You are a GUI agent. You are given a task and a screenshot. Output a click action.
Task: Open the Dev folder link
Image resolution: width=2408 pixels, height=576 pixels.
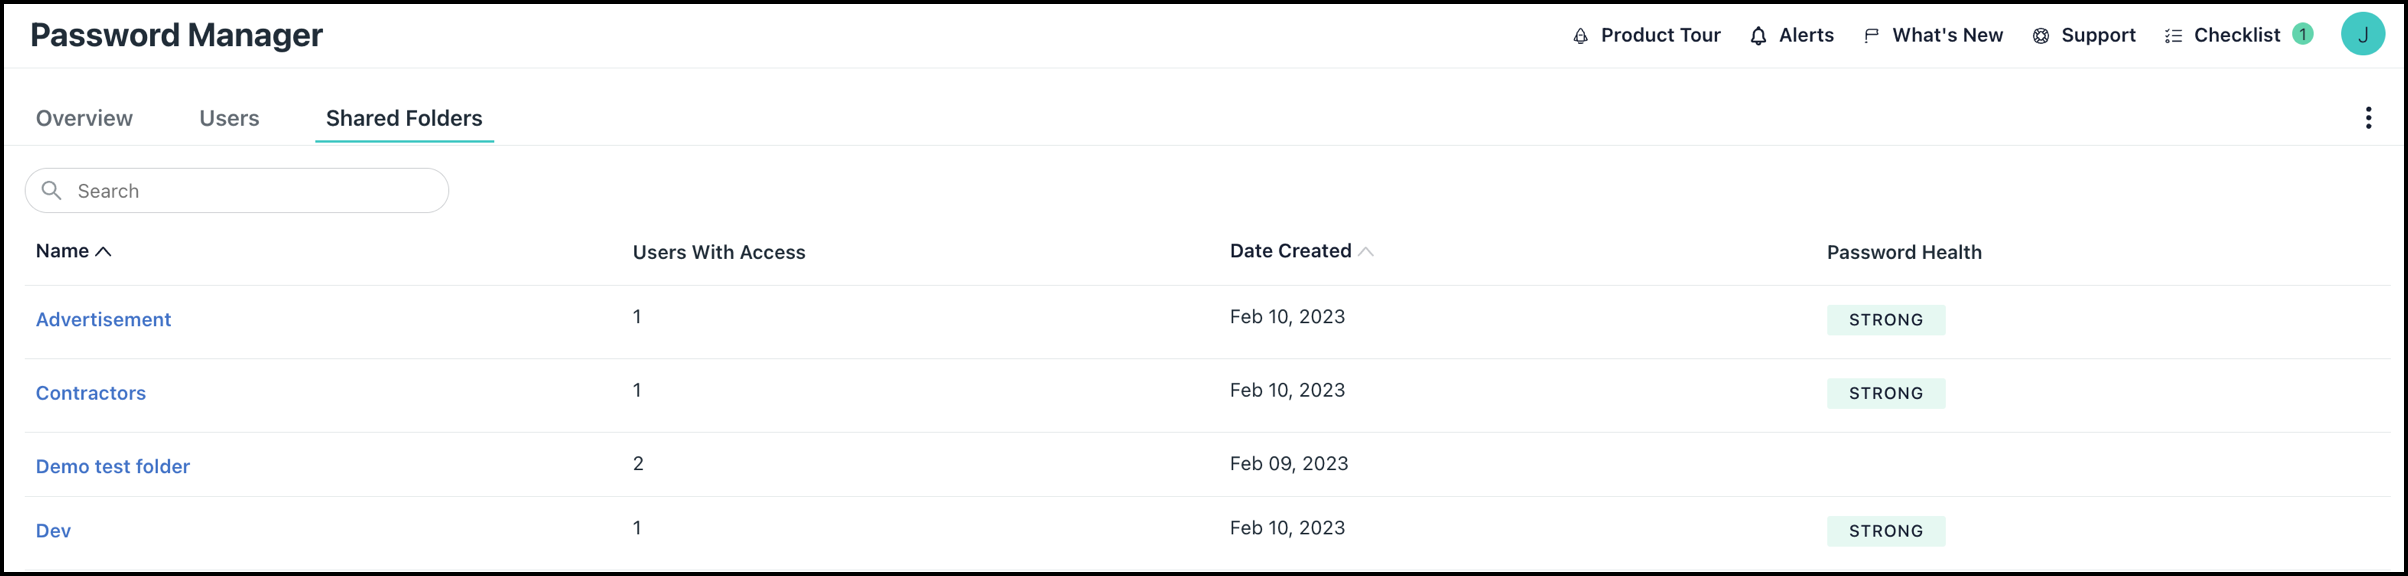(54, 531)
